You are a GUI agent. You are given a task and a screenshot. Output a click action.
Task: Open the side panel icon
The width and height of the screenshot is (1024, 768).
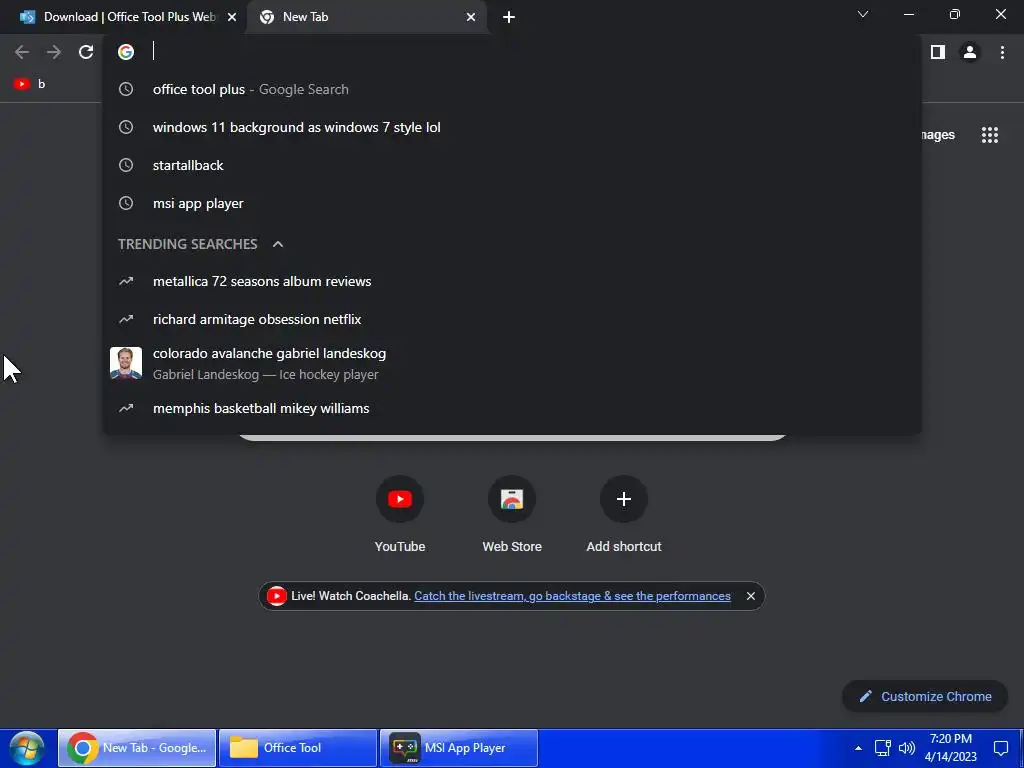click(938, 52)
